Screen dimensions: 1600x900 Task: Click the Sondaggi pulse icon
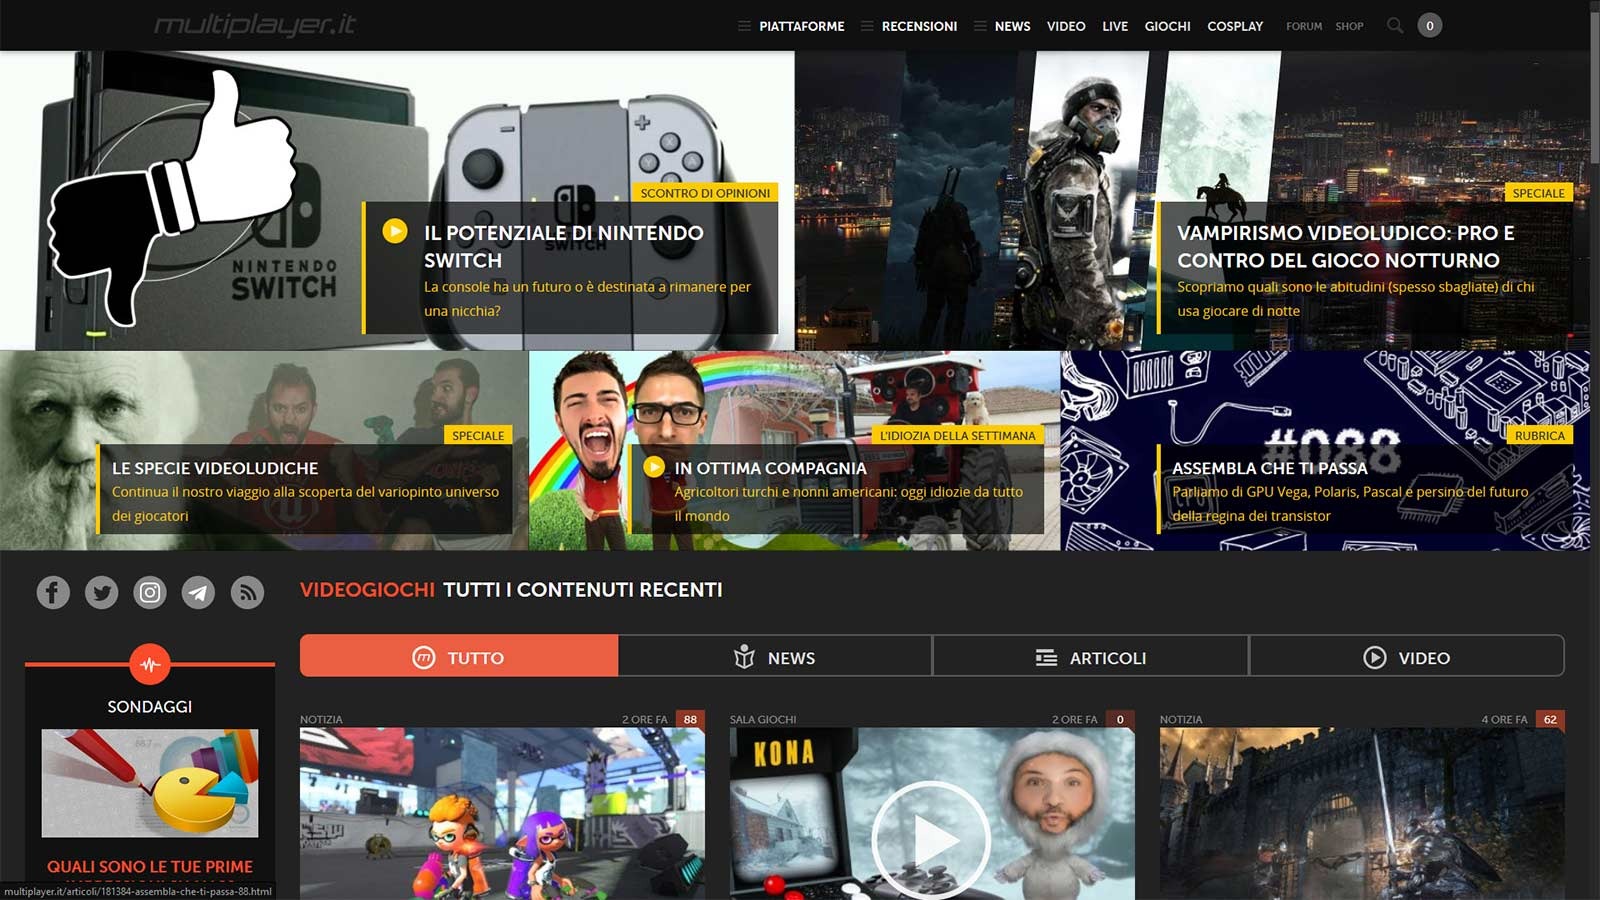click(150, 664)
